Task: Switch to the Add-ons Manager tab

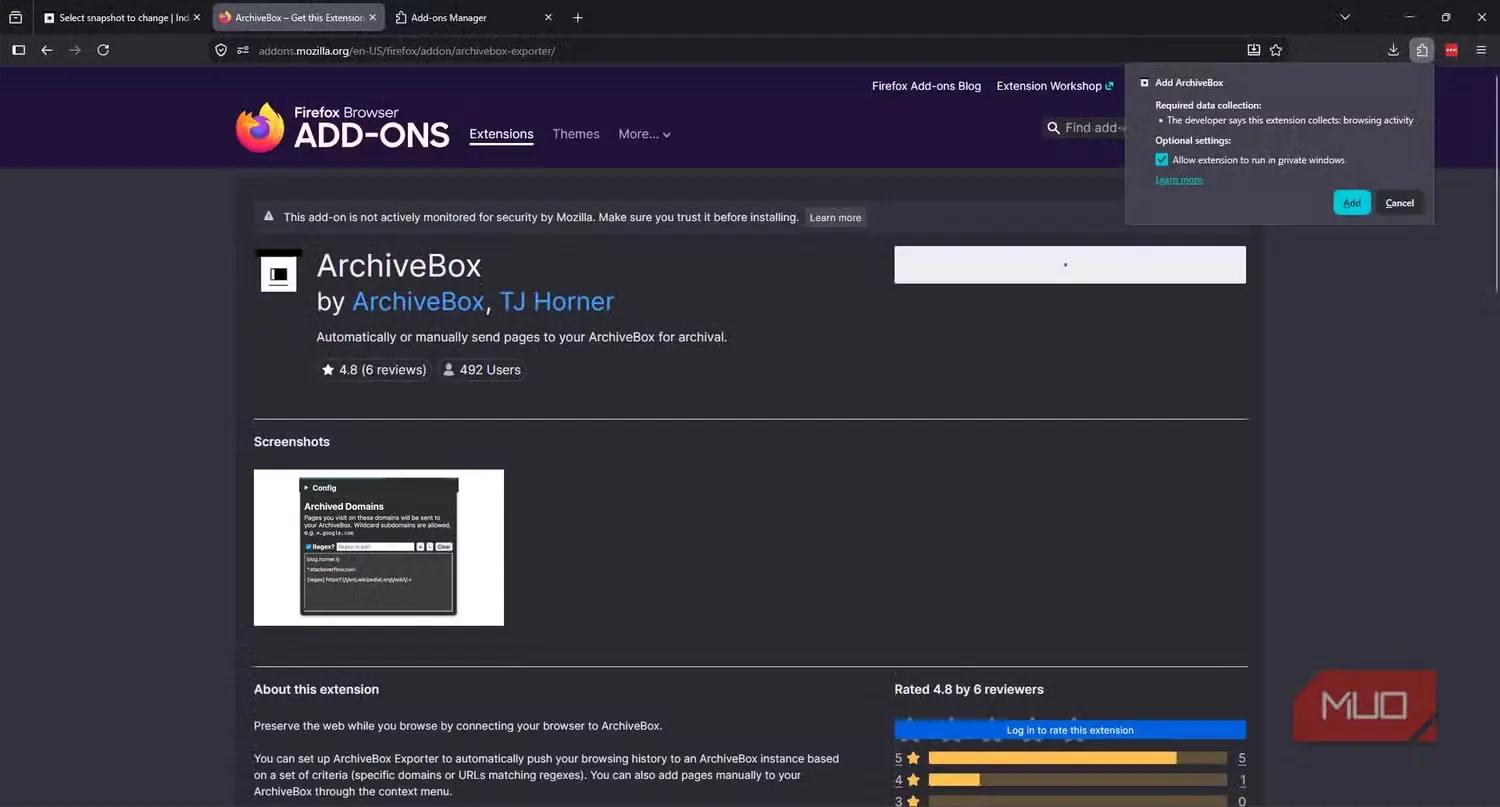Action: [473, 17]
